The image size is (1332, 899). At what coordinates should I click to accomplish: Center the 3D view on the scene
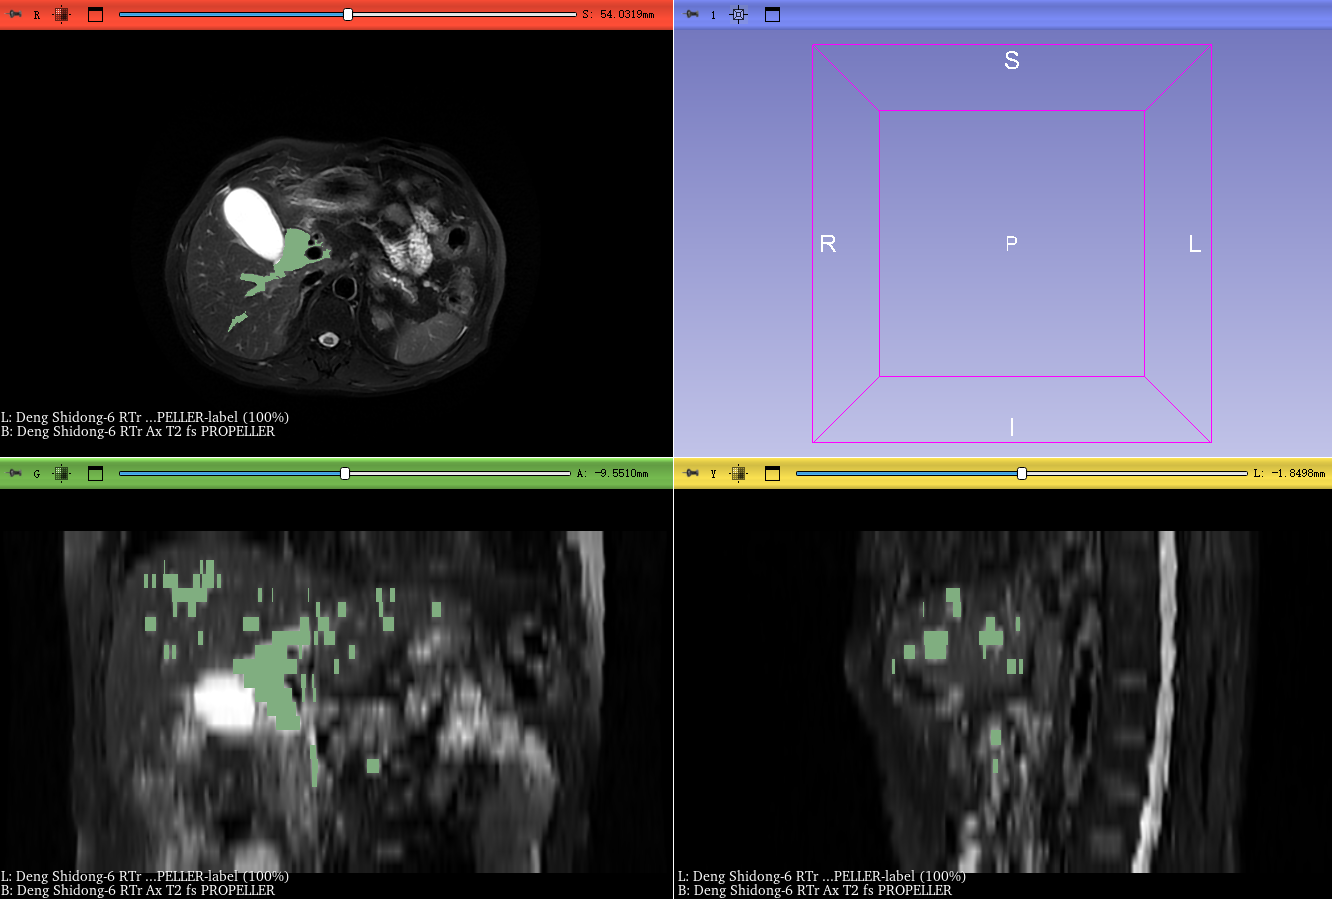coord(738,15)
